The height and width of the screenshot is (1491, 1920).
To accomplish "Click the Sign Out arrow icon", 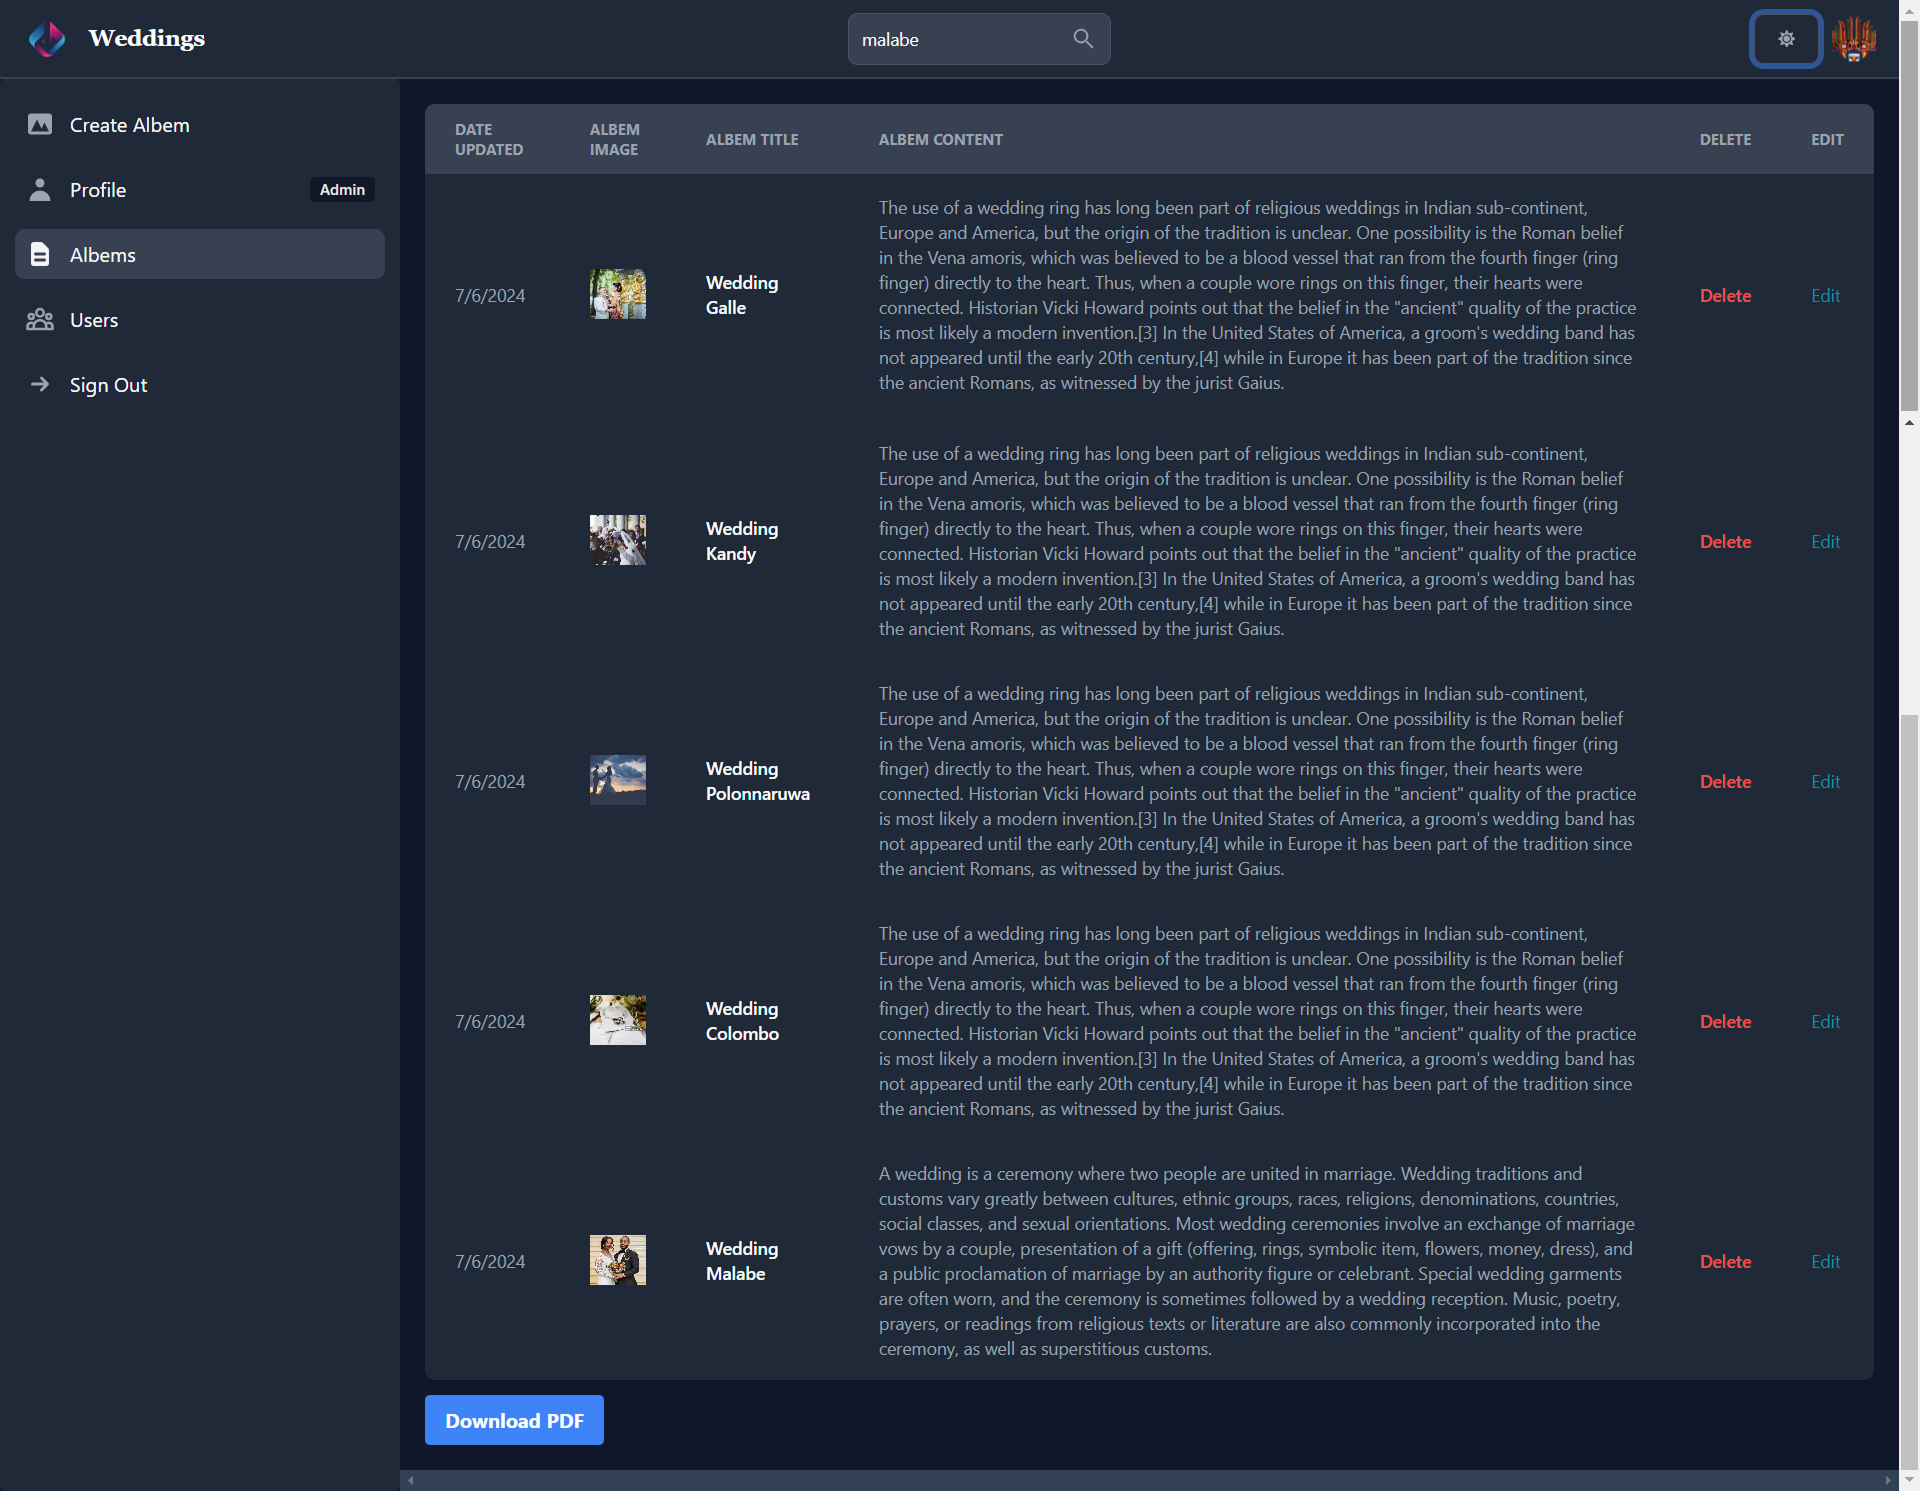I will pyautogui.click(x=40, y=384).
